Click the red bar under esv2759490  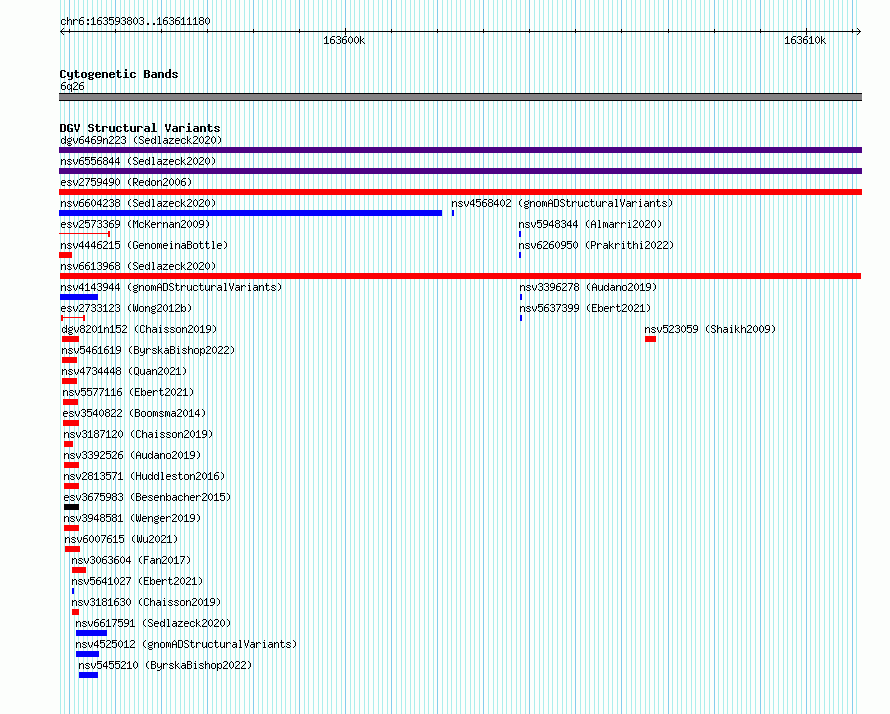click(460, 192)
